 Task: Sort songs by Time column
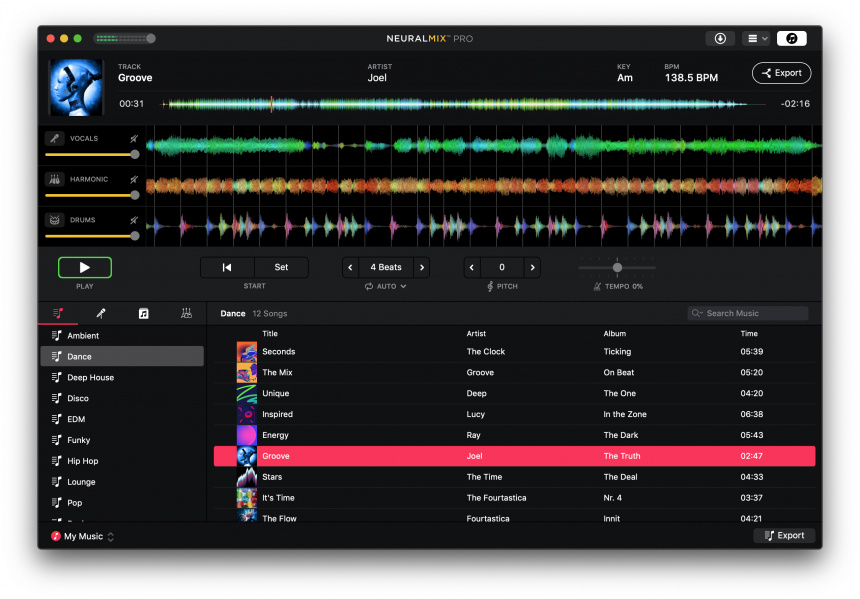pos(749,334)
